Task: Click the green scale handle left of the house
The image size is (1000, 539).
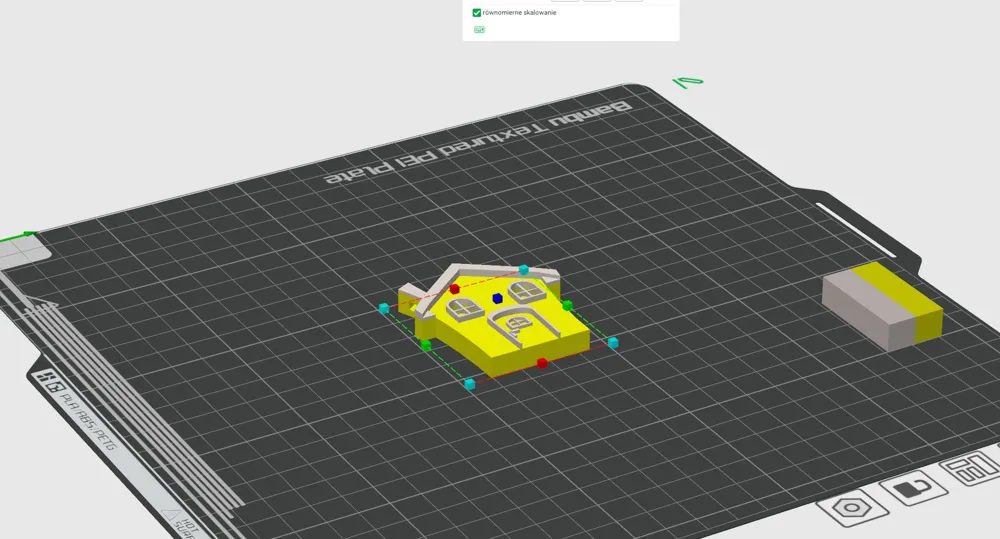Action: [426, 345]
